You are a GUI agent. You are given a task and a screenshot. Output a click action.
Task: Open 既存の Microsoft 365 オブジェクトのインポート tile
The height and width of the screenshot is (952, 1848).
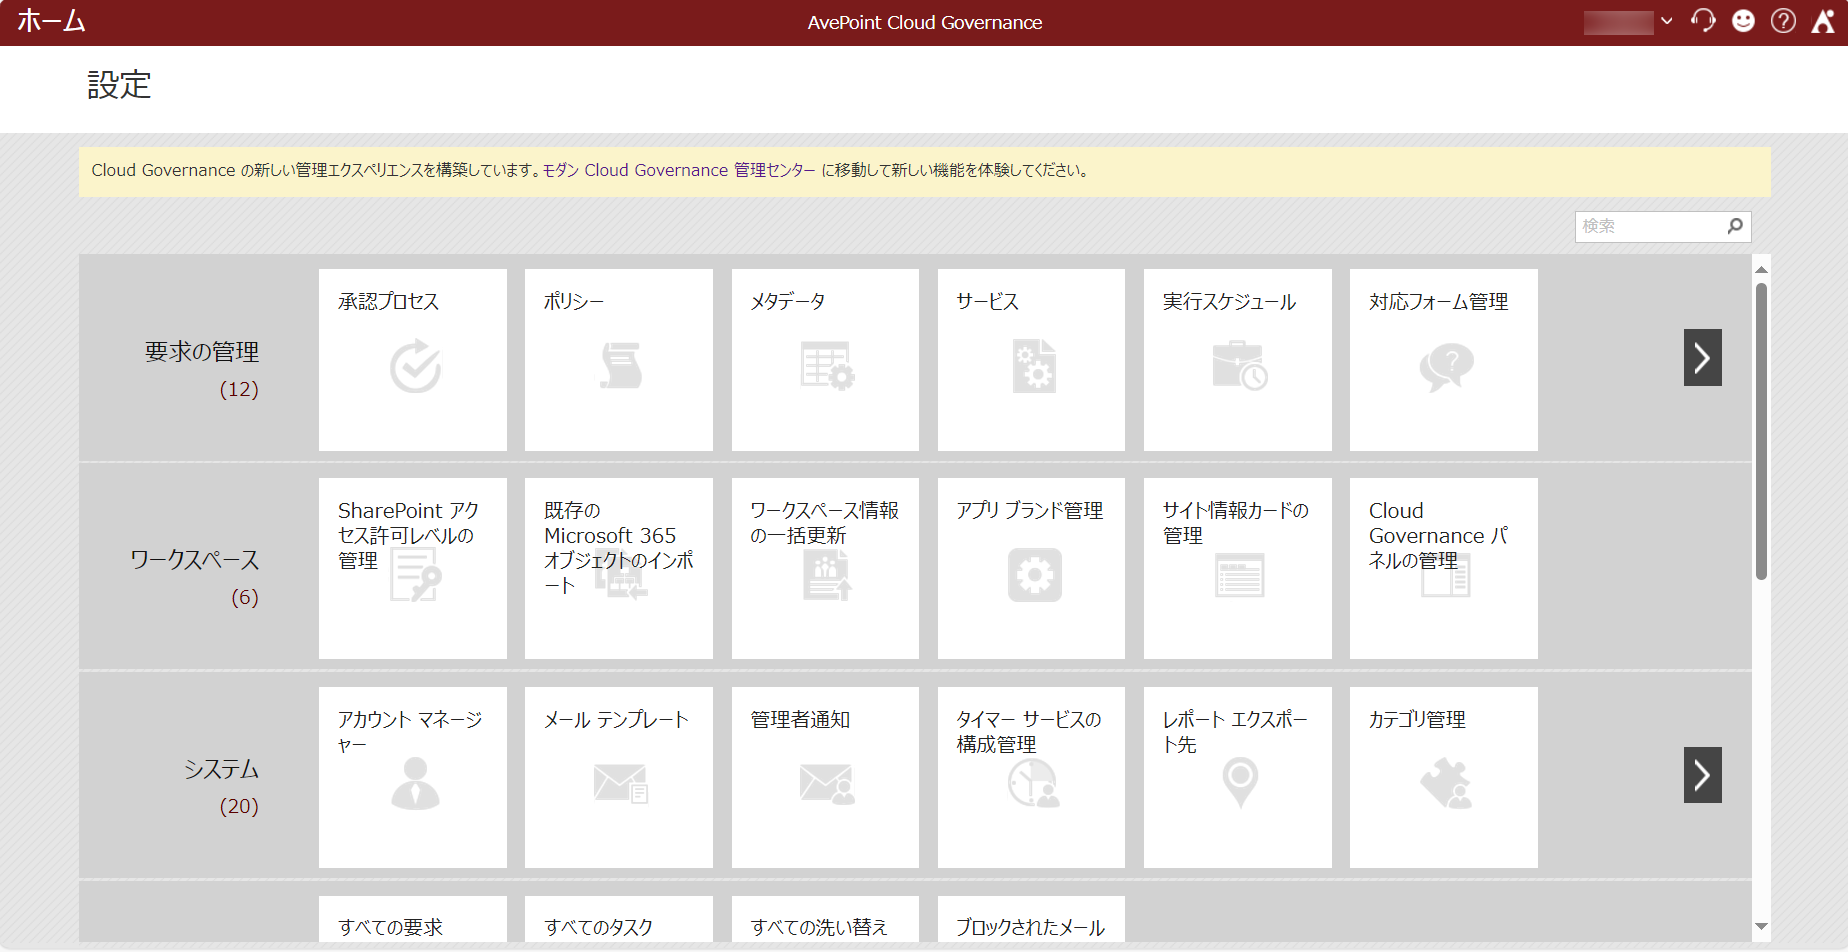pos(619,568)
